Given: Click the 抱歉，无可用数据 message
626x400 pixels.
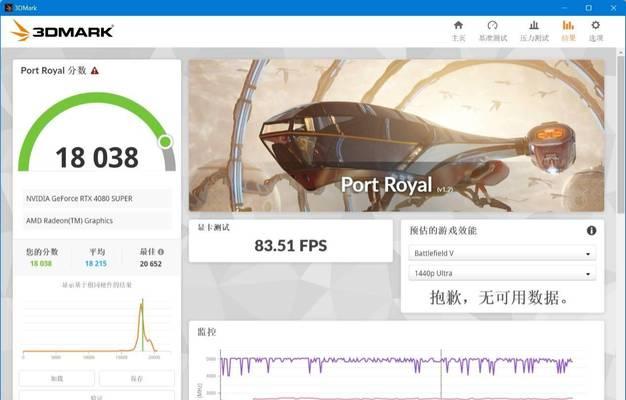Looking at the screenshot, I should (x=499, y=297).
